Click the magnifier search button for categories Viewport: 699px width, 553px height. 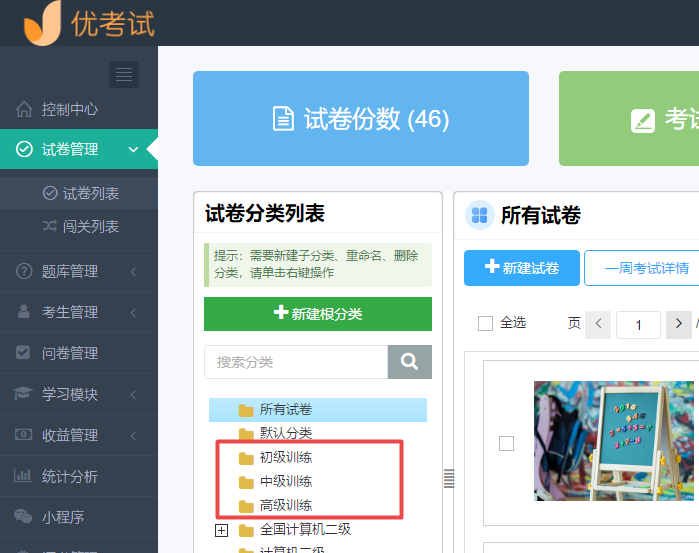point(410,362)
